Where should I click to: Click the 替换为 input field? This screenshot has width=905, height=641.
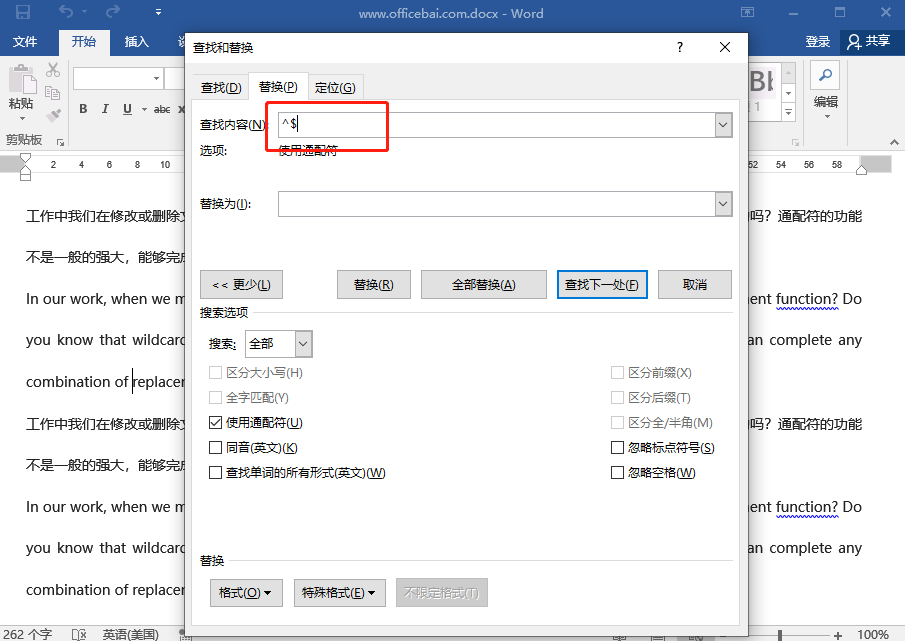[496, 204]
